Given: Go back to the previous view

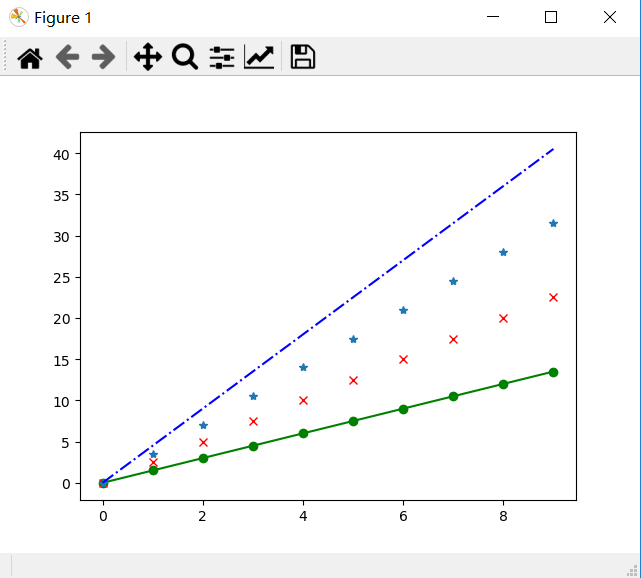Looking at the screenshot, I should pos(67,57).
